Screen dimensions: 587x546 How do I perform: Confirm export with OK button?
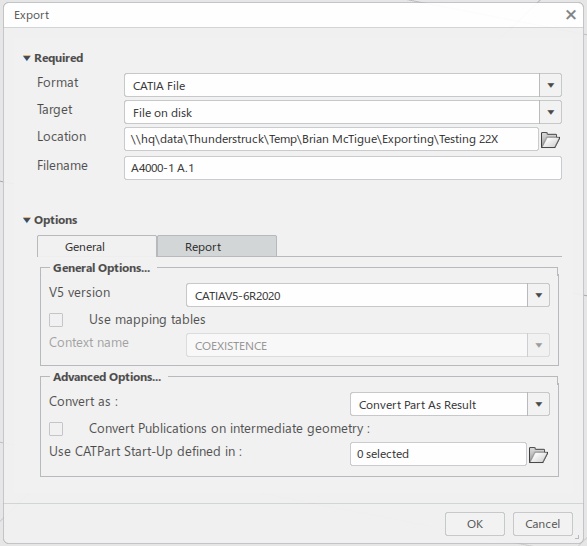475,524
